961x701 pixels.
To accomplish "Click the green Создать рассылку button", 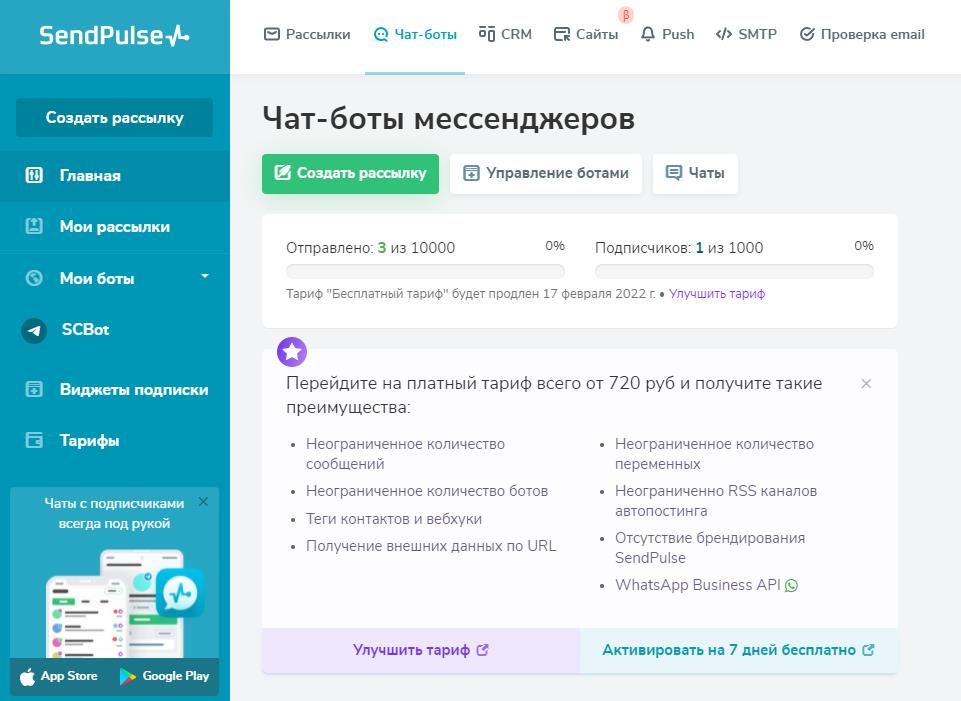I will [x=350, y=173].
